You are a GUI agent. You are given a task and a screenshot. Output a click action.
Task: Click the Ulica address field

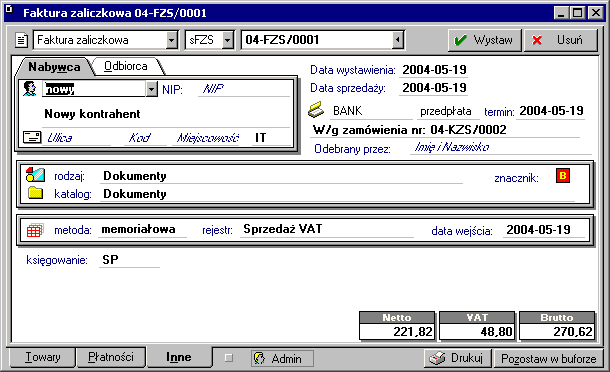pyautogui.click(x=77, y=138)
